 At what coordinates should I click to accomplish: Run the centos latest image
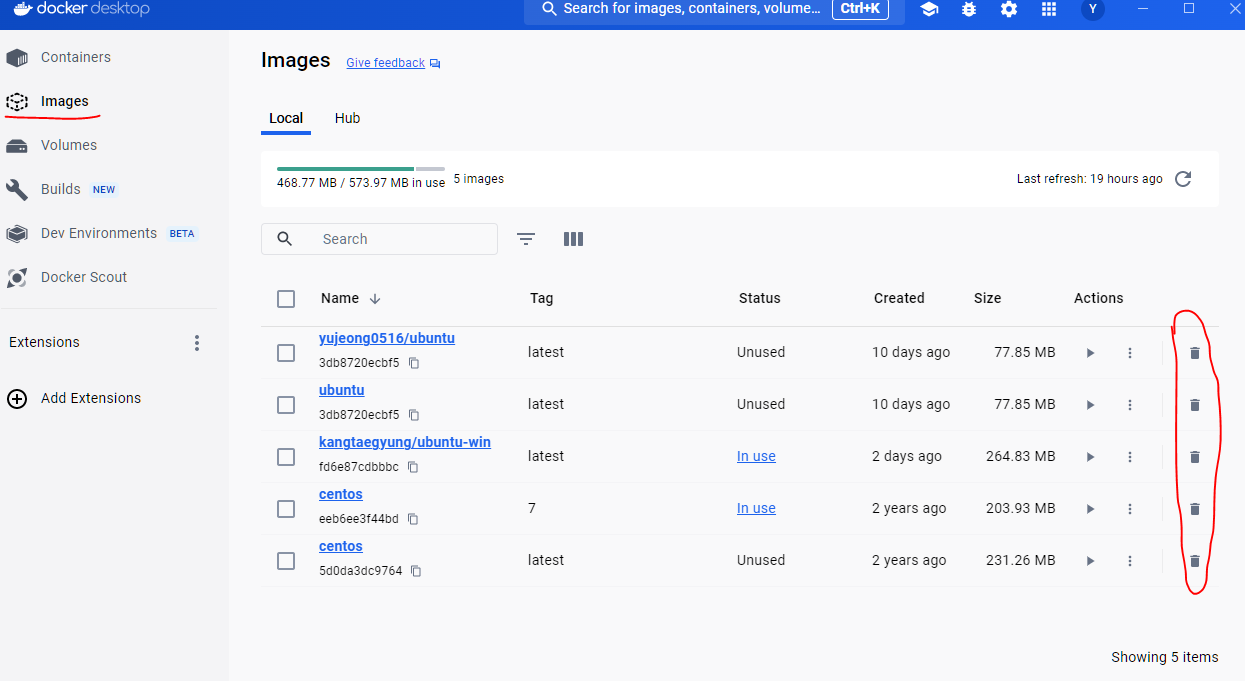(x=1090, y=561)
